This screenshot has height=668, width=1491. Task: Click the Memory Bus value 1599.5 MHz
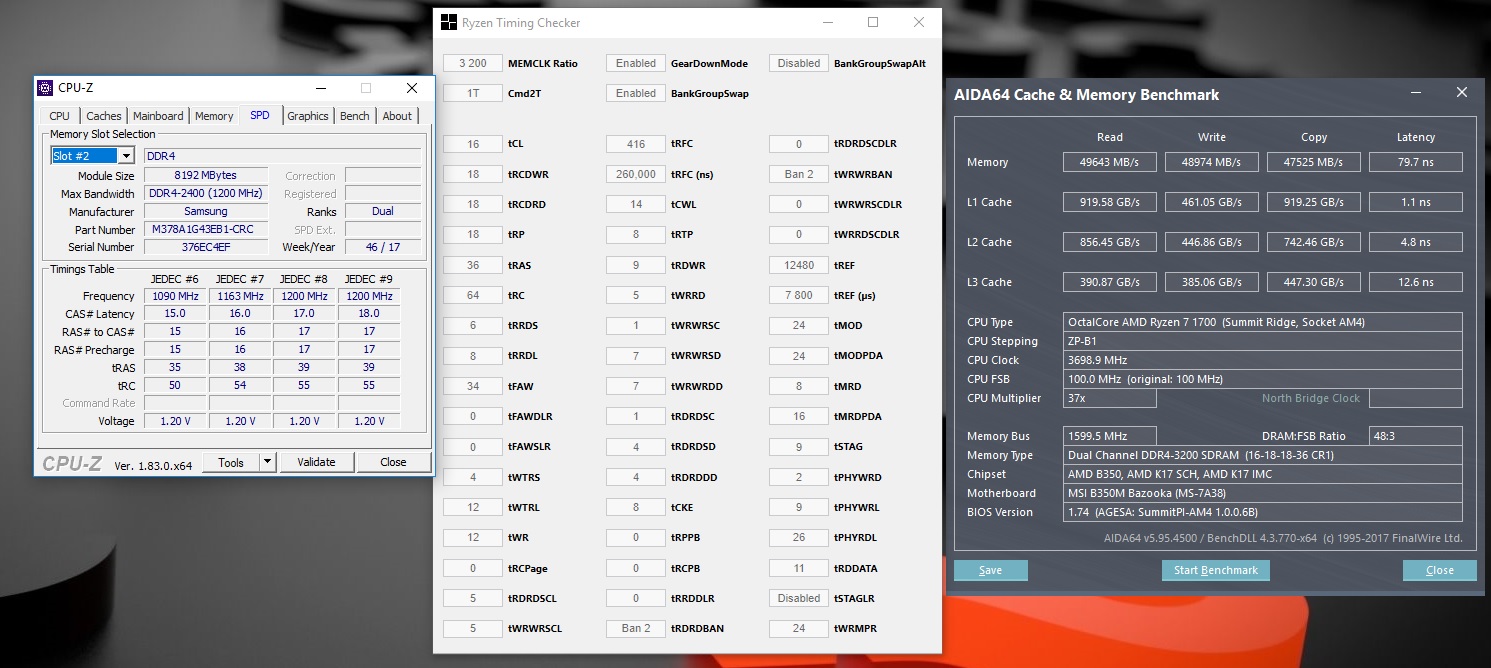click(x=1110, y=436)
